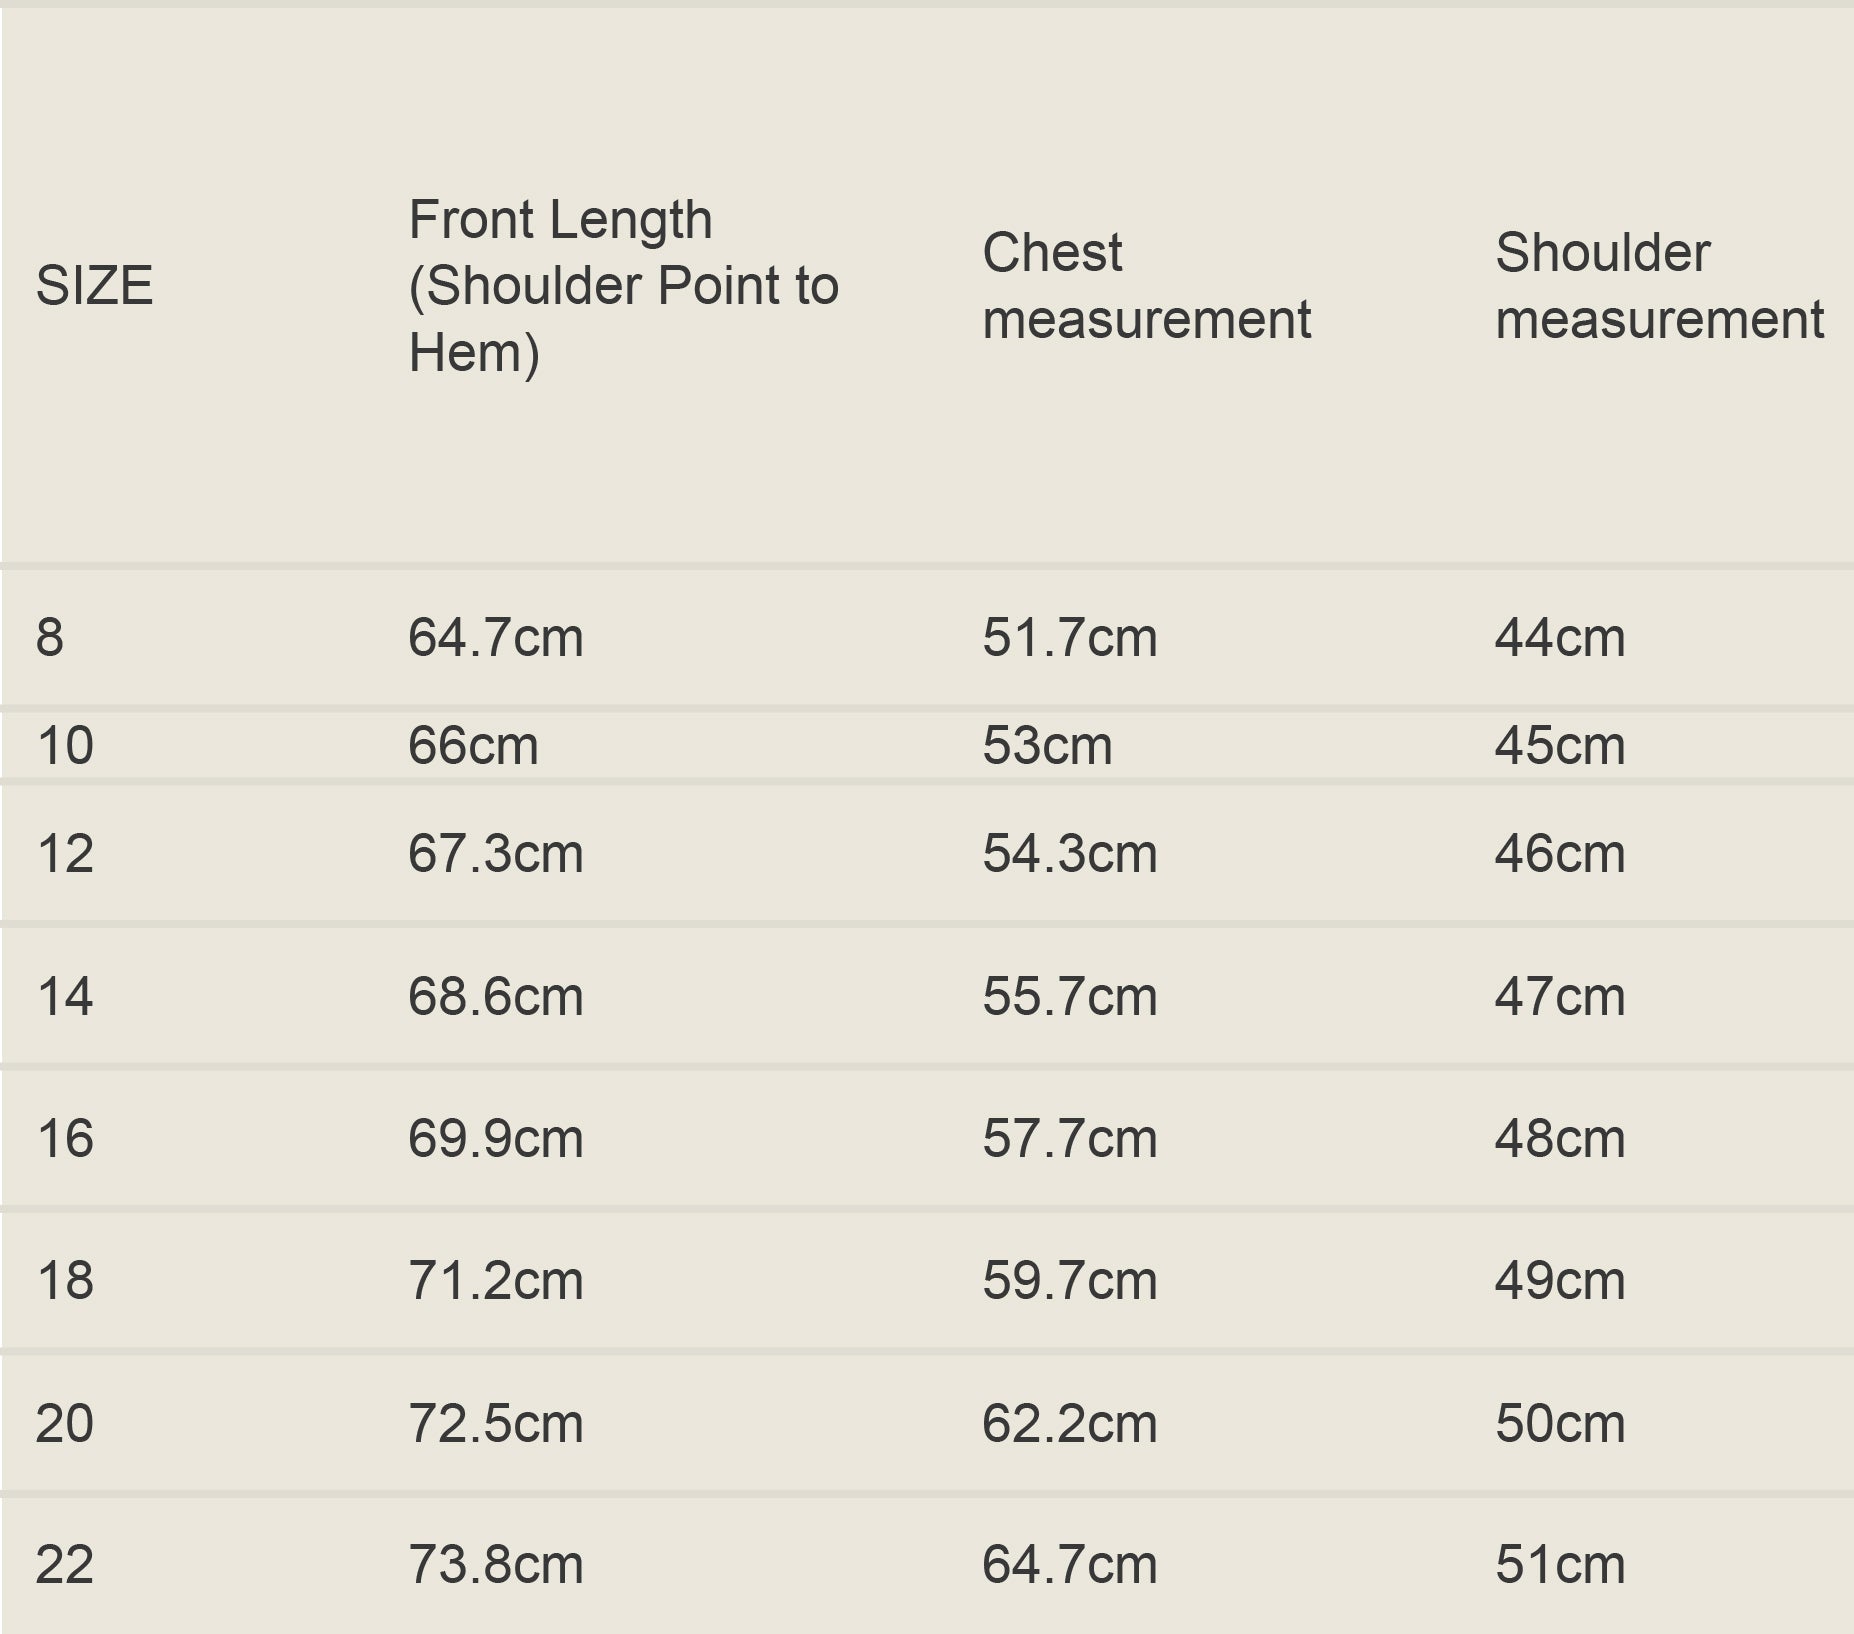Click the 57.7cm chest value
Screen dimensions: 1854x1634
click(x=1070, y=1139)
